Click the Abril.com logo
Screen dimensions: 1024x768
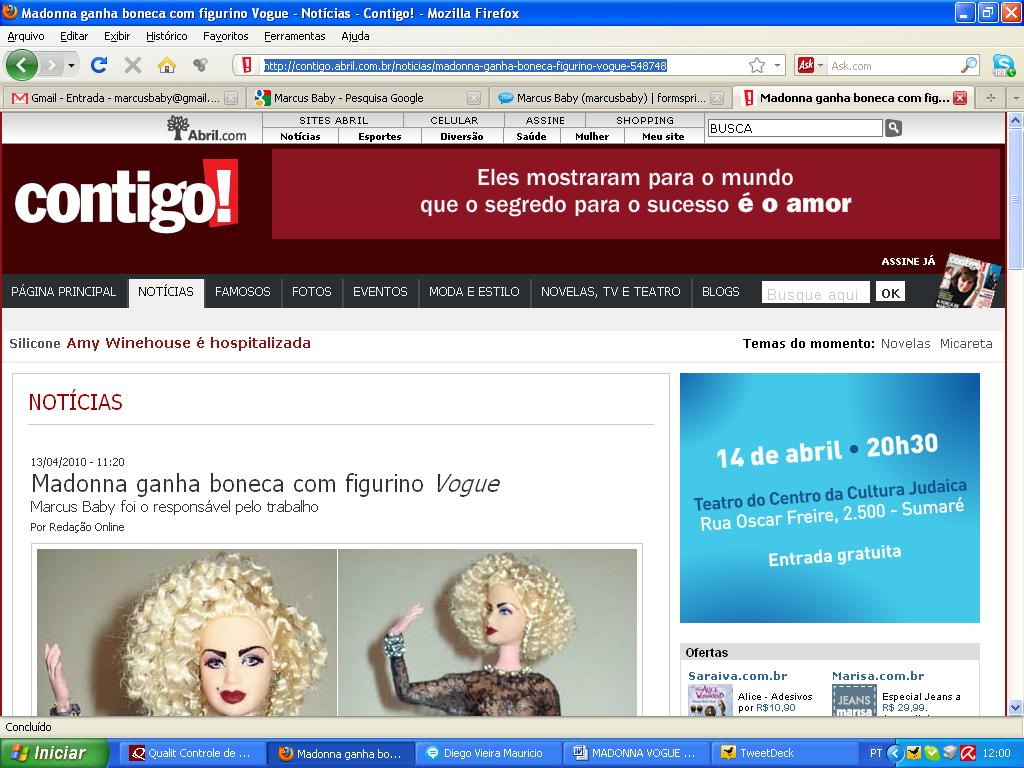(x=206, y=128)
